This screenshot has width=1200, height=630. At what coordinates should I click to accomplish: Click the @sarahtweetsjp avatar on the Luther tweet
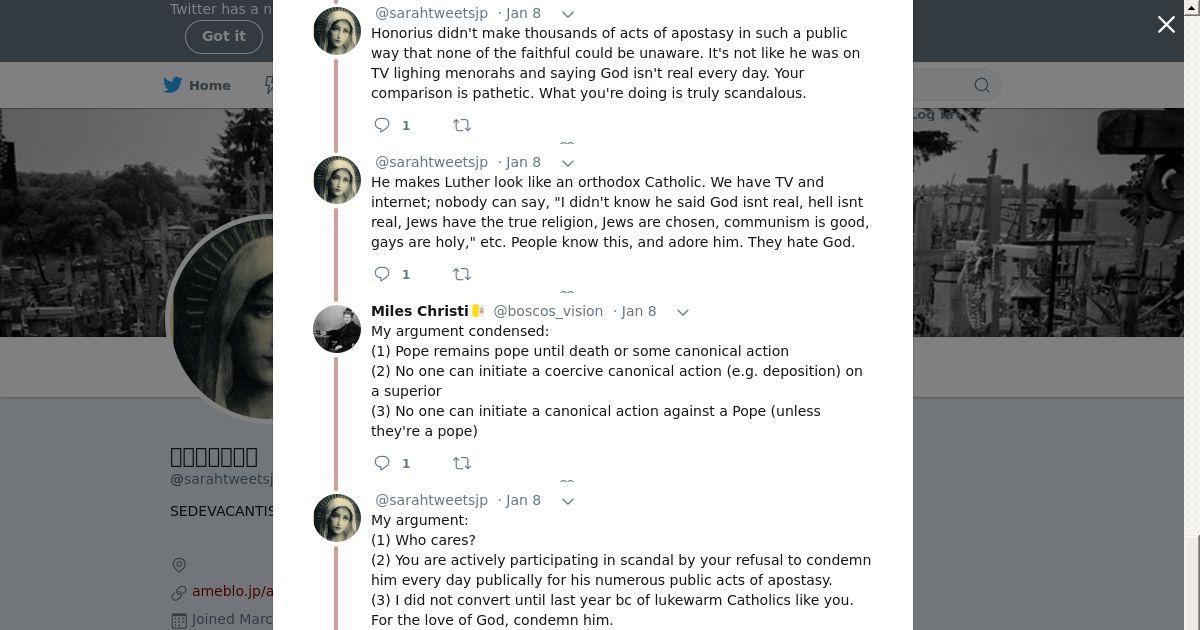337,180
